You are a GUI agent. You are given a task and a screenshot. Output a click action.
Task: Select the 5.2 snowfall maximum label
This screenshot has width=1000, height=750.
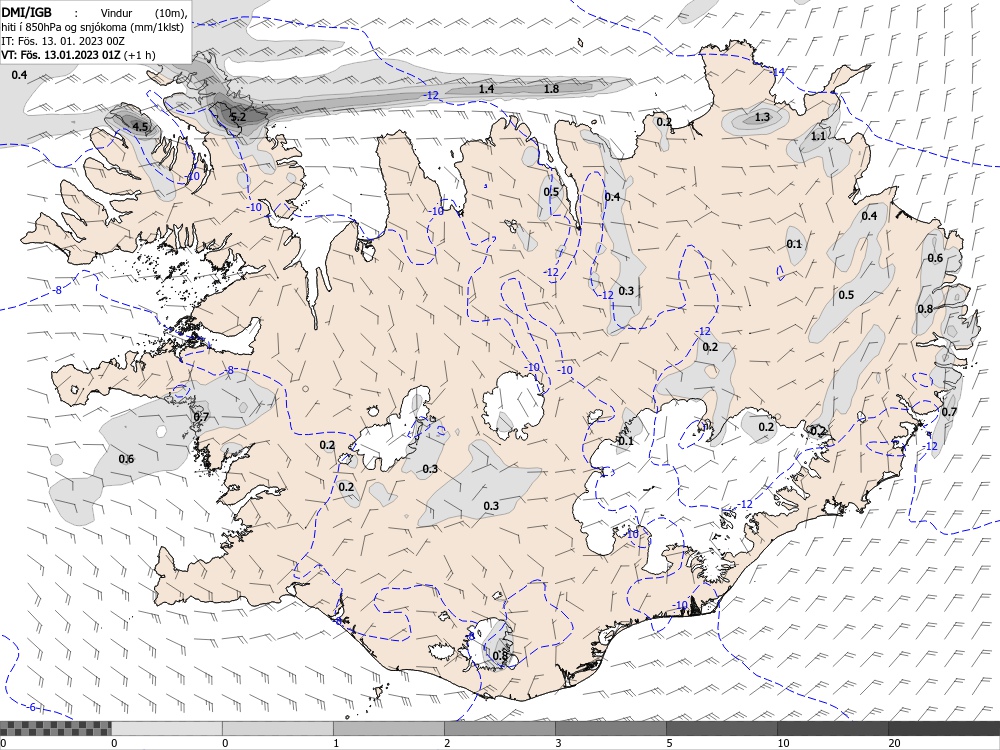coord(238,117)
